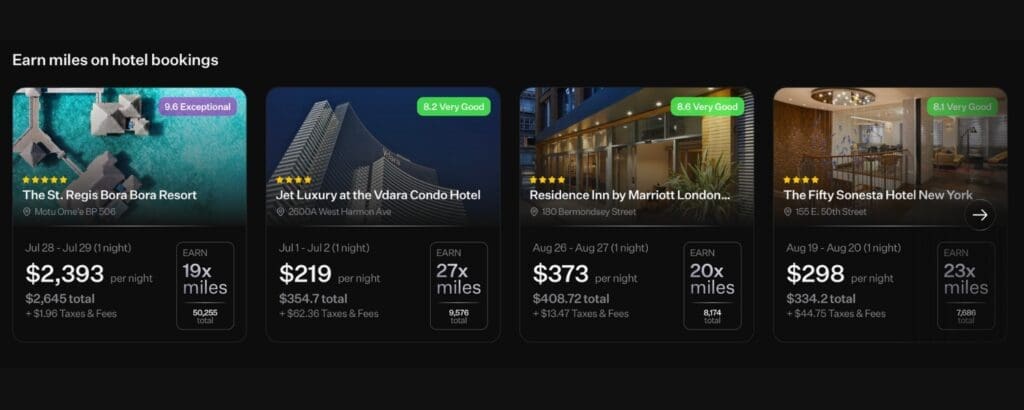Select the 9.6 Exceptional rating badge
Viewport: 1024px width, 410px height.
pyautogui.click(x=197, y=106)
